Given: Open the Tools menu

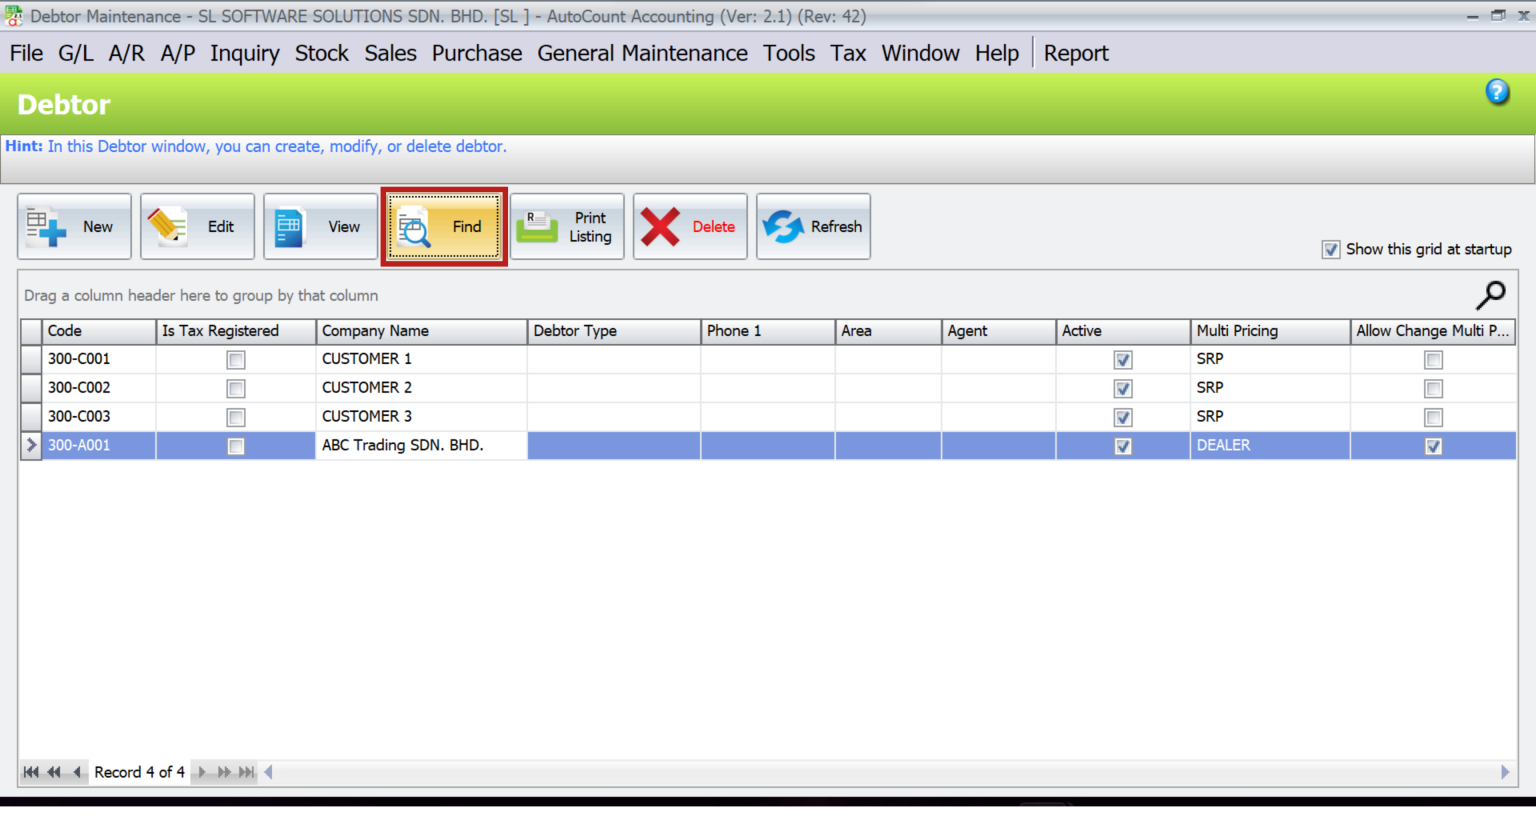Looking at the screenshot, I should [x=789, y=53].
